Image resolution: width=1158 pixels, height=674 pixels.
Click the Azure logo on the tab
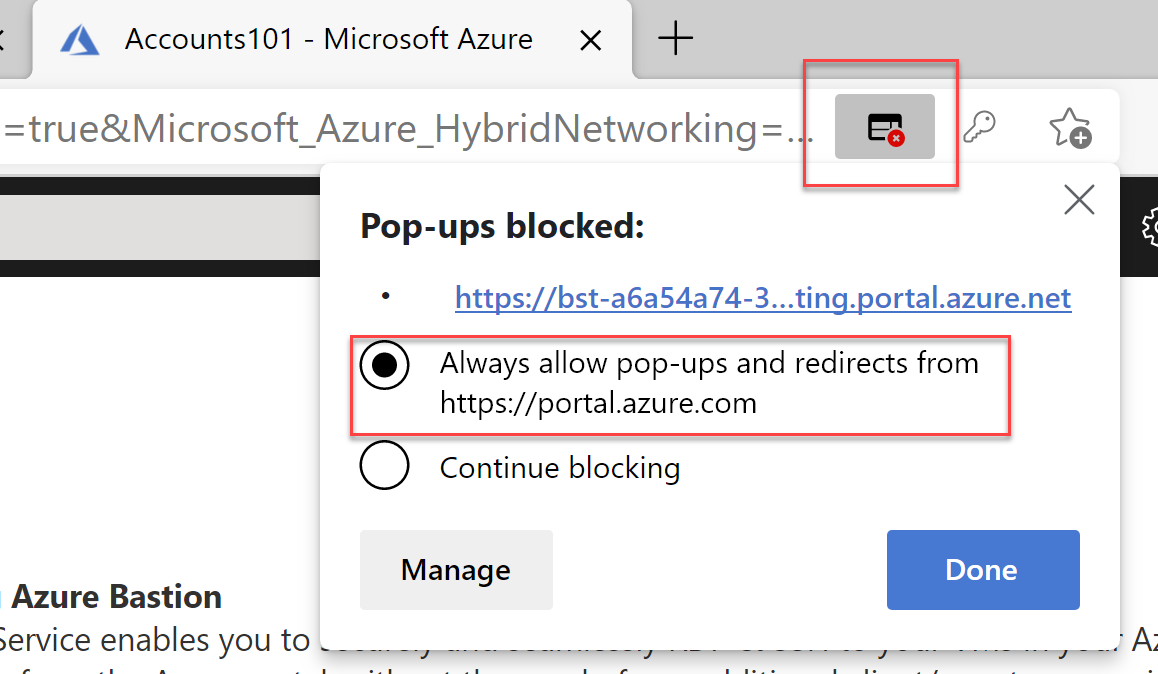click(80, 40)
